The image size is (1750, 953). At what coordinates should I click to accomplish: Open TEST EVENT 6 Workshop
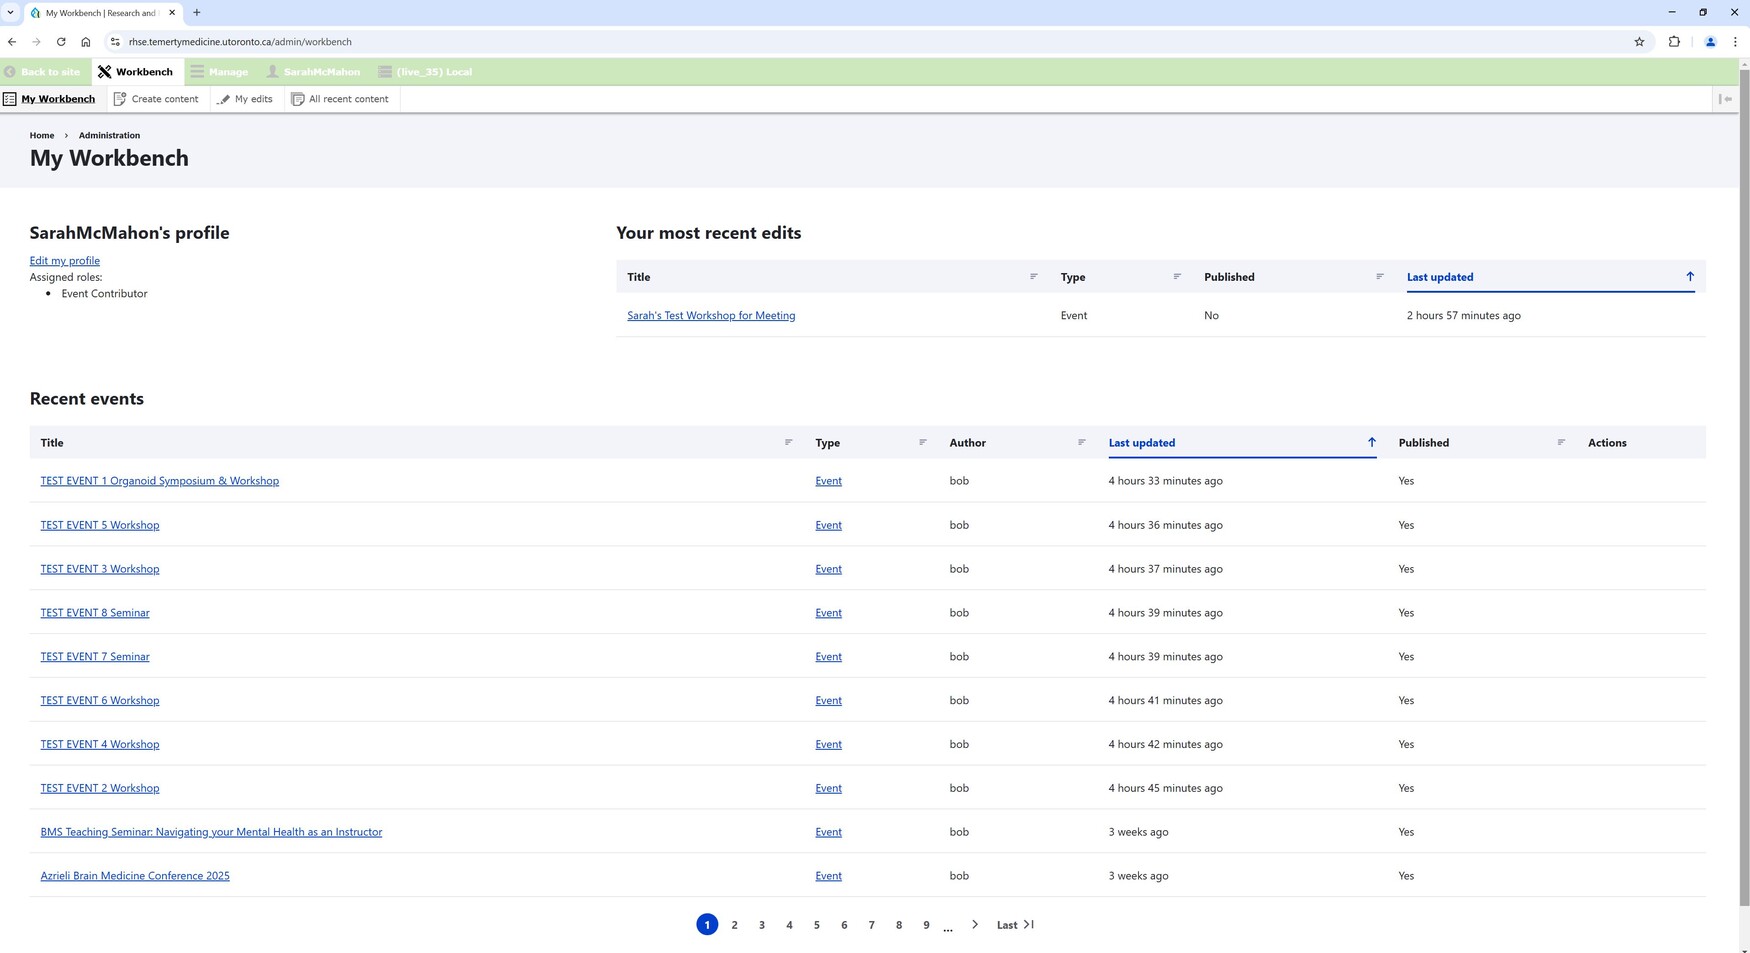point(100,701)
